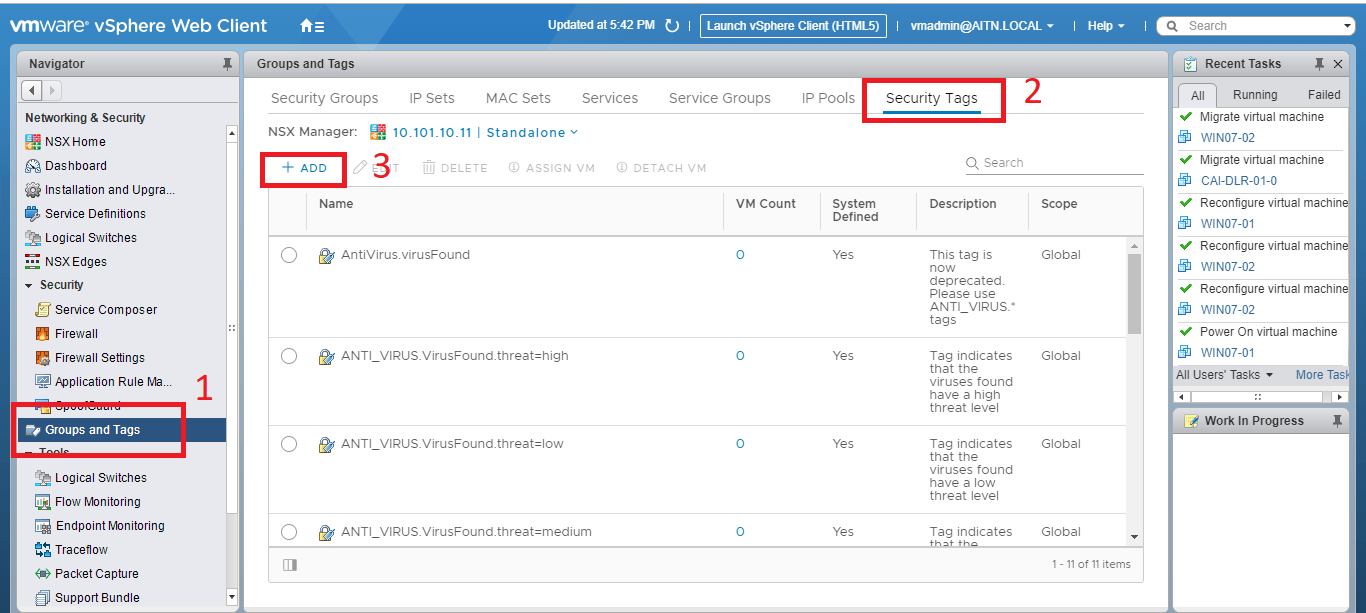
Task: Switch to the Security Groups tab
Action: coord(324,98)
